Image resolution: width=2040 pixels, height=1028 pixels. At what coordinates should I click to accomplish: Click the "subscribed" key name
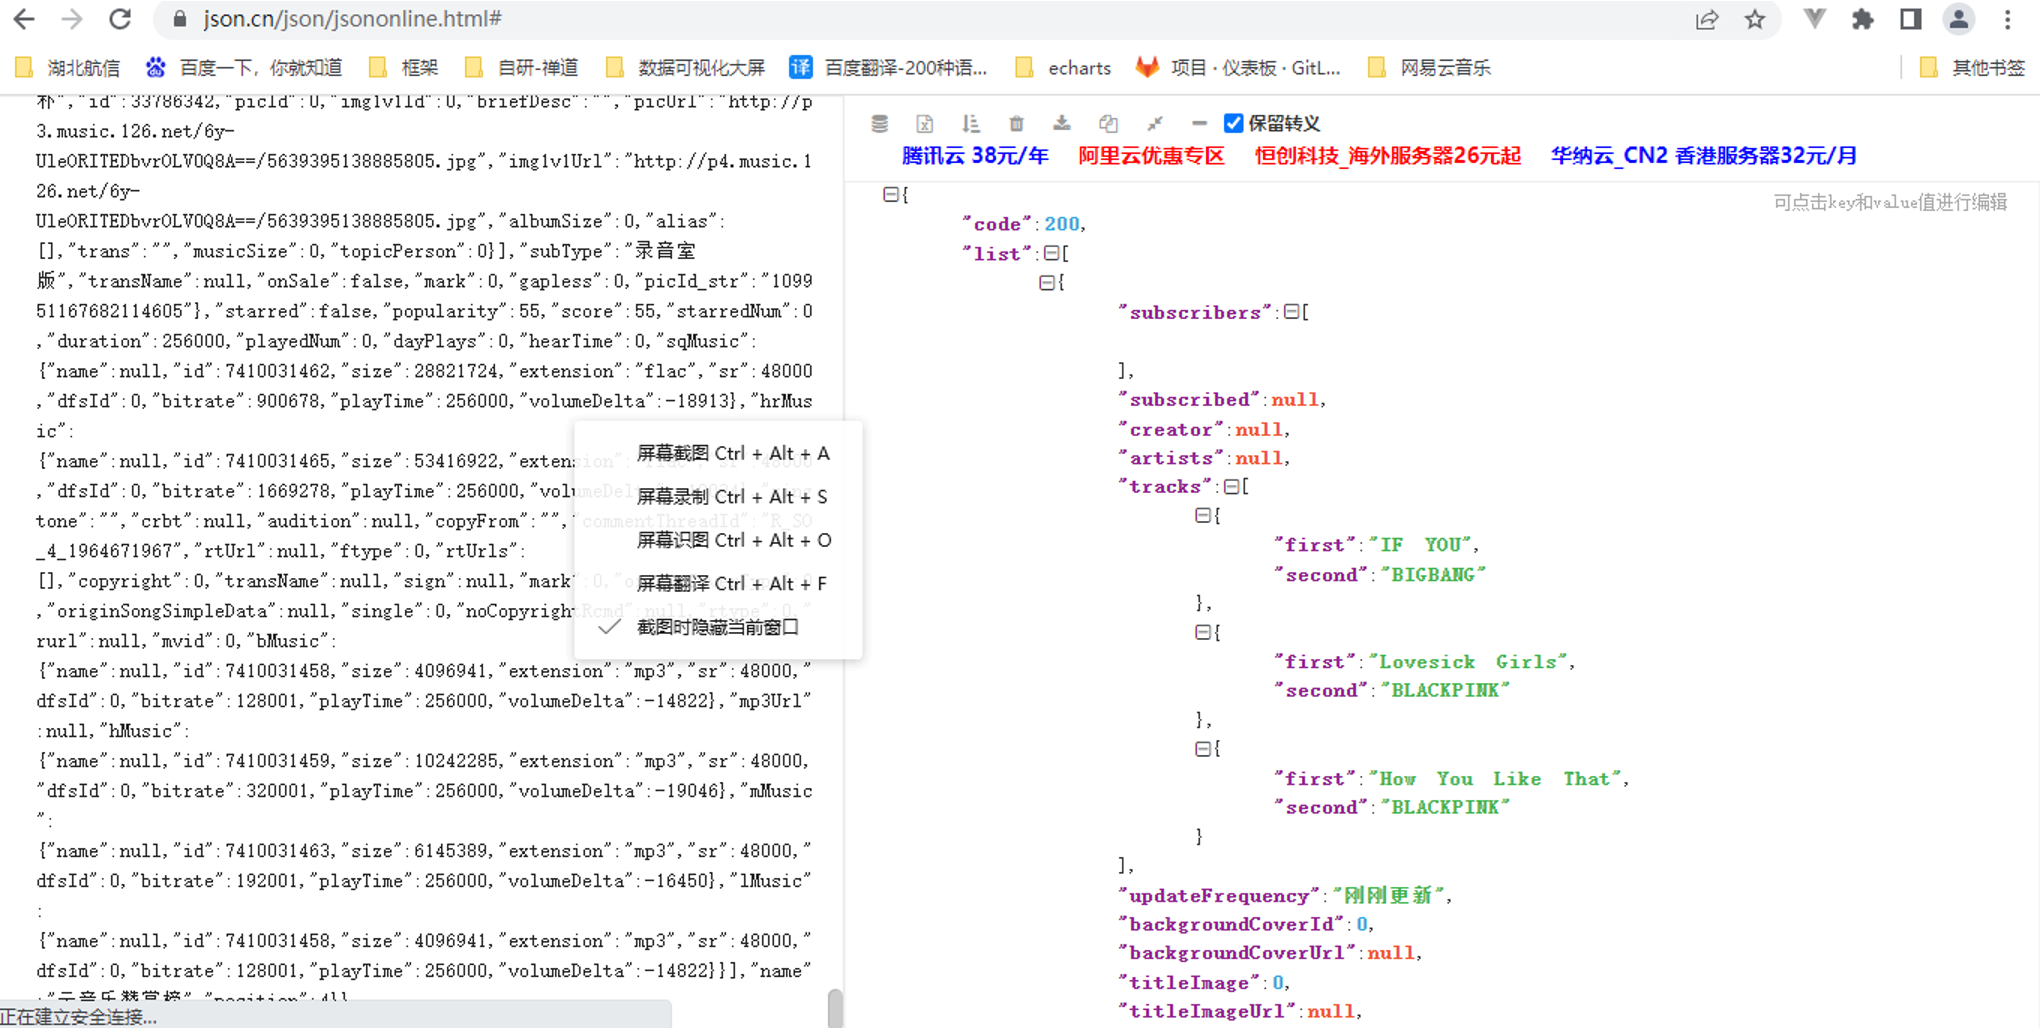(1190, 400)
